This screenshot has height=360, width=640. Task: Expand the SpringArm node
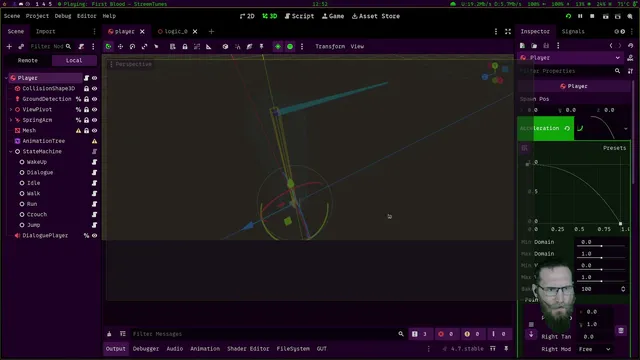[x=11, y=120]
